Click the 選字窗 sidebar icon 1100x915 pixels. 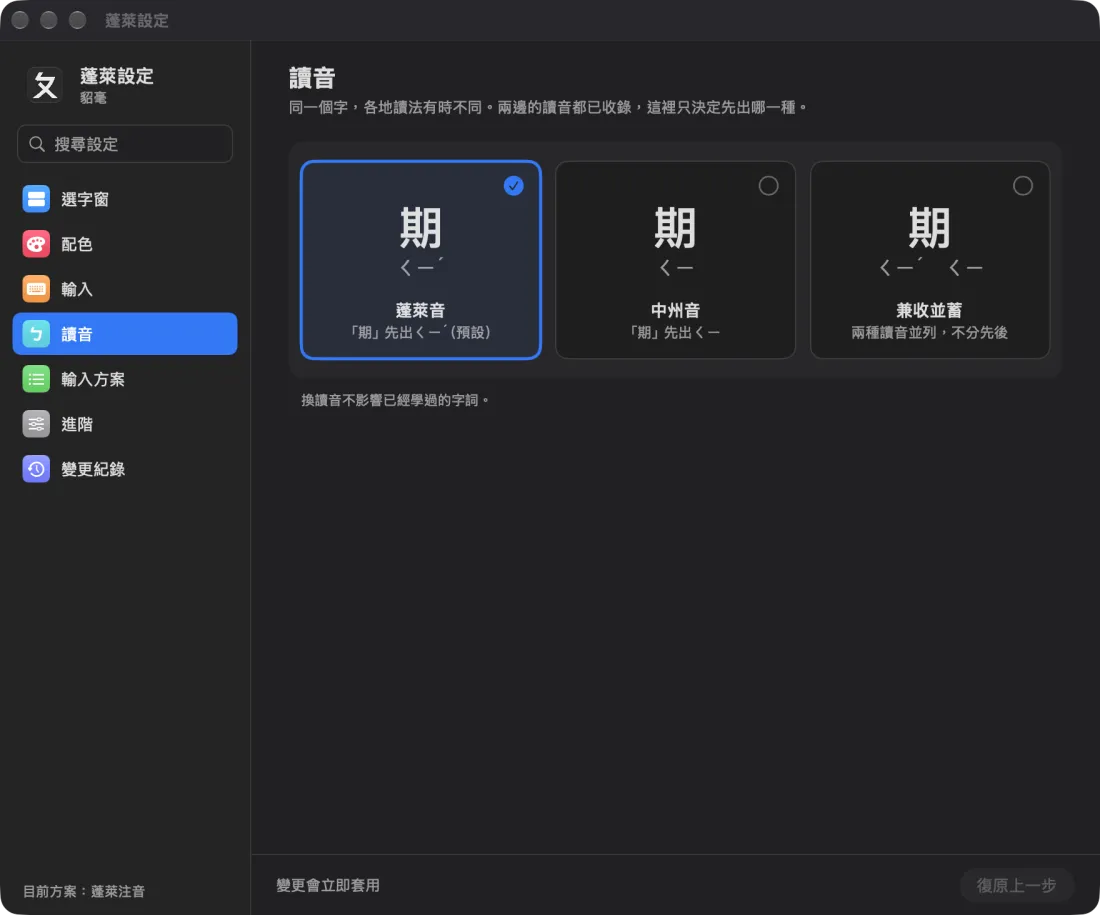click(x=36, y=199)
